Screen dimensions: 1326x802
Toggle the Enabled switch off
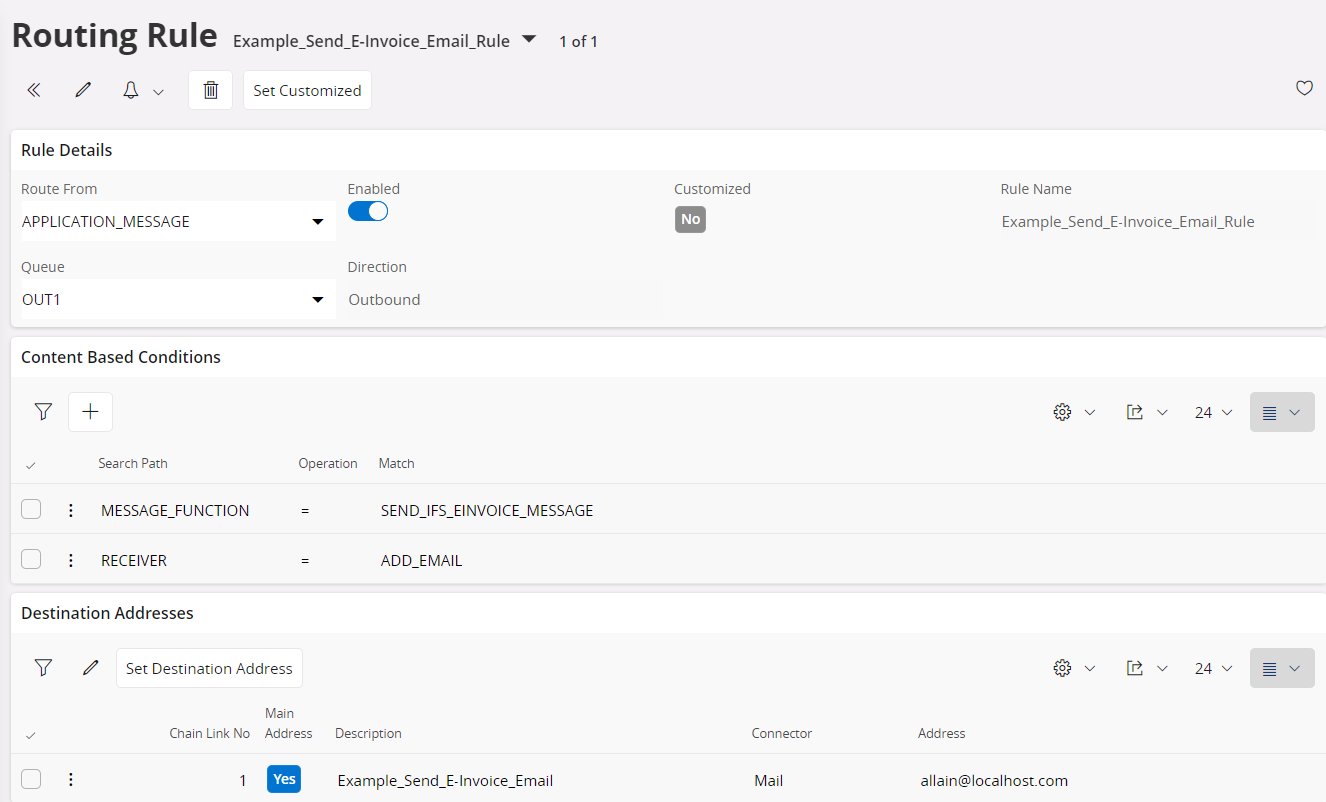(x=367, y=211)
